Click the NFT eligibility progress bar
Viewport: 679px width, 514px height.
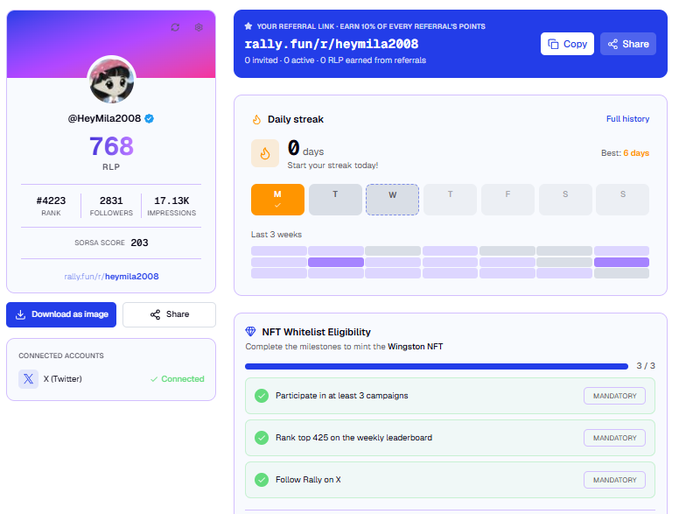pyautogui.click(x=436, y=366)
